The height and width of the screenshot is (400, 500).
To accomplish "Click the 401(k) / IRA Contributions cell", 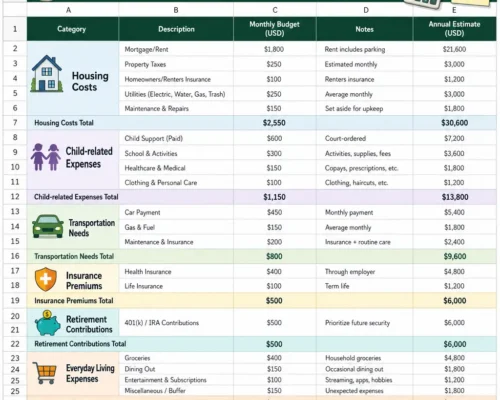I will pos(176,323).
